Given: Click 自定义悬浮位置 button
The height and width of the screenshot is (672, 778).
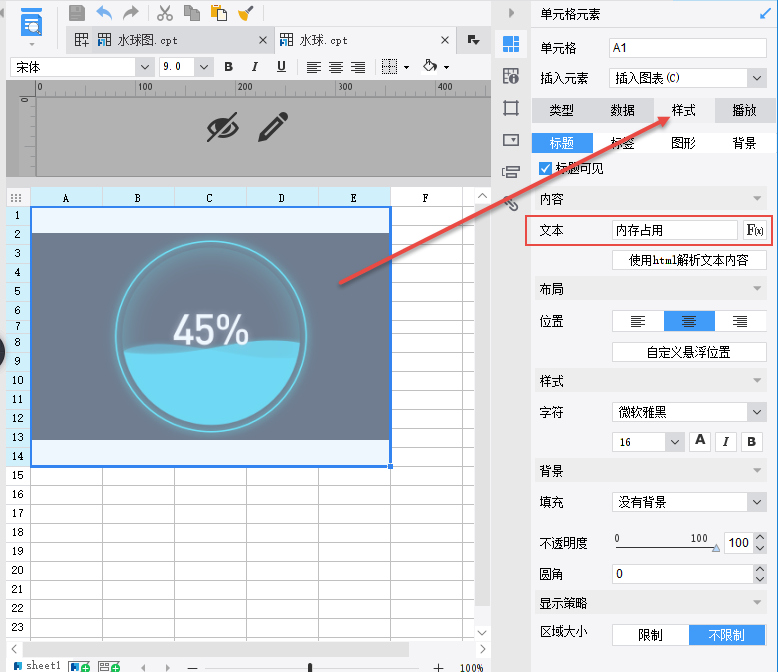Looking at the screenshot, I should 689,352.
